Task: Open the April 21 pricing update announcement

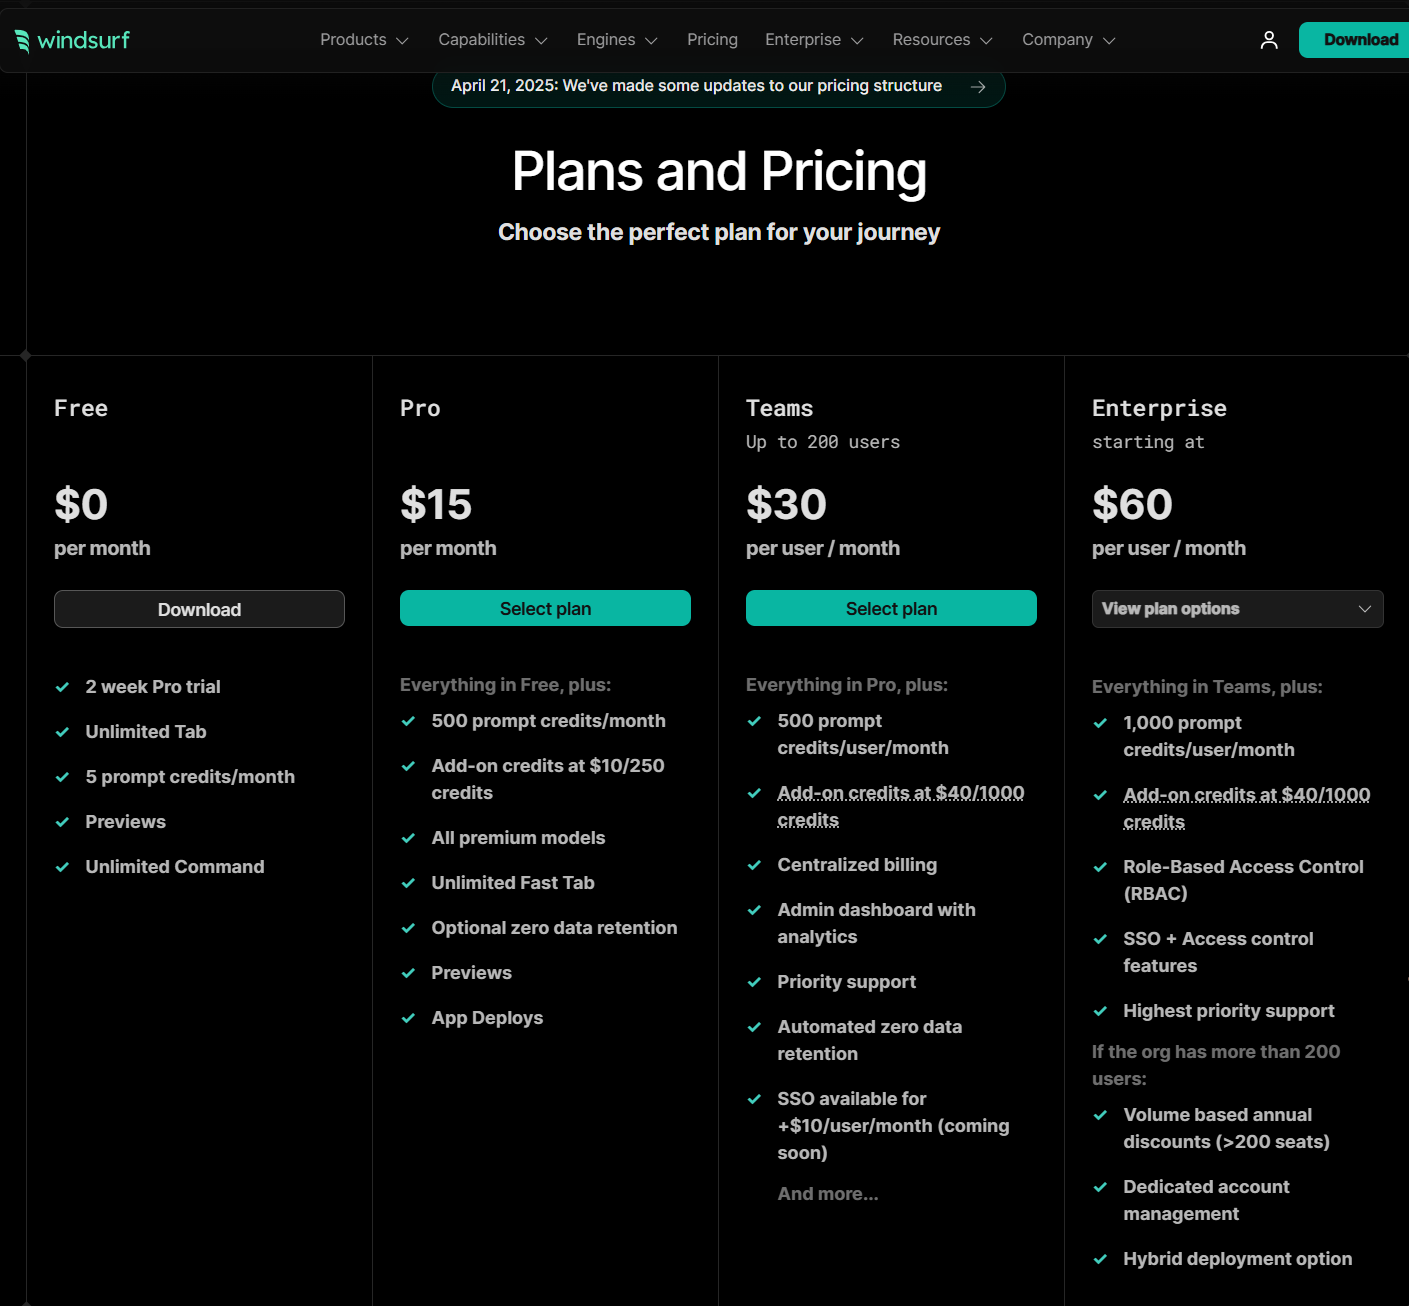Action: point(718,87)
